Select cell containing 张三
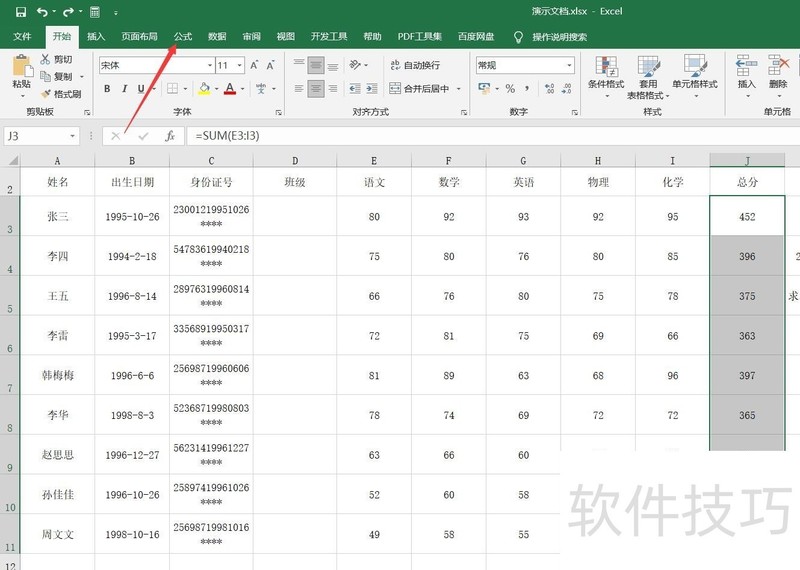This screenshot has width=800, height=570. (58, 216)
